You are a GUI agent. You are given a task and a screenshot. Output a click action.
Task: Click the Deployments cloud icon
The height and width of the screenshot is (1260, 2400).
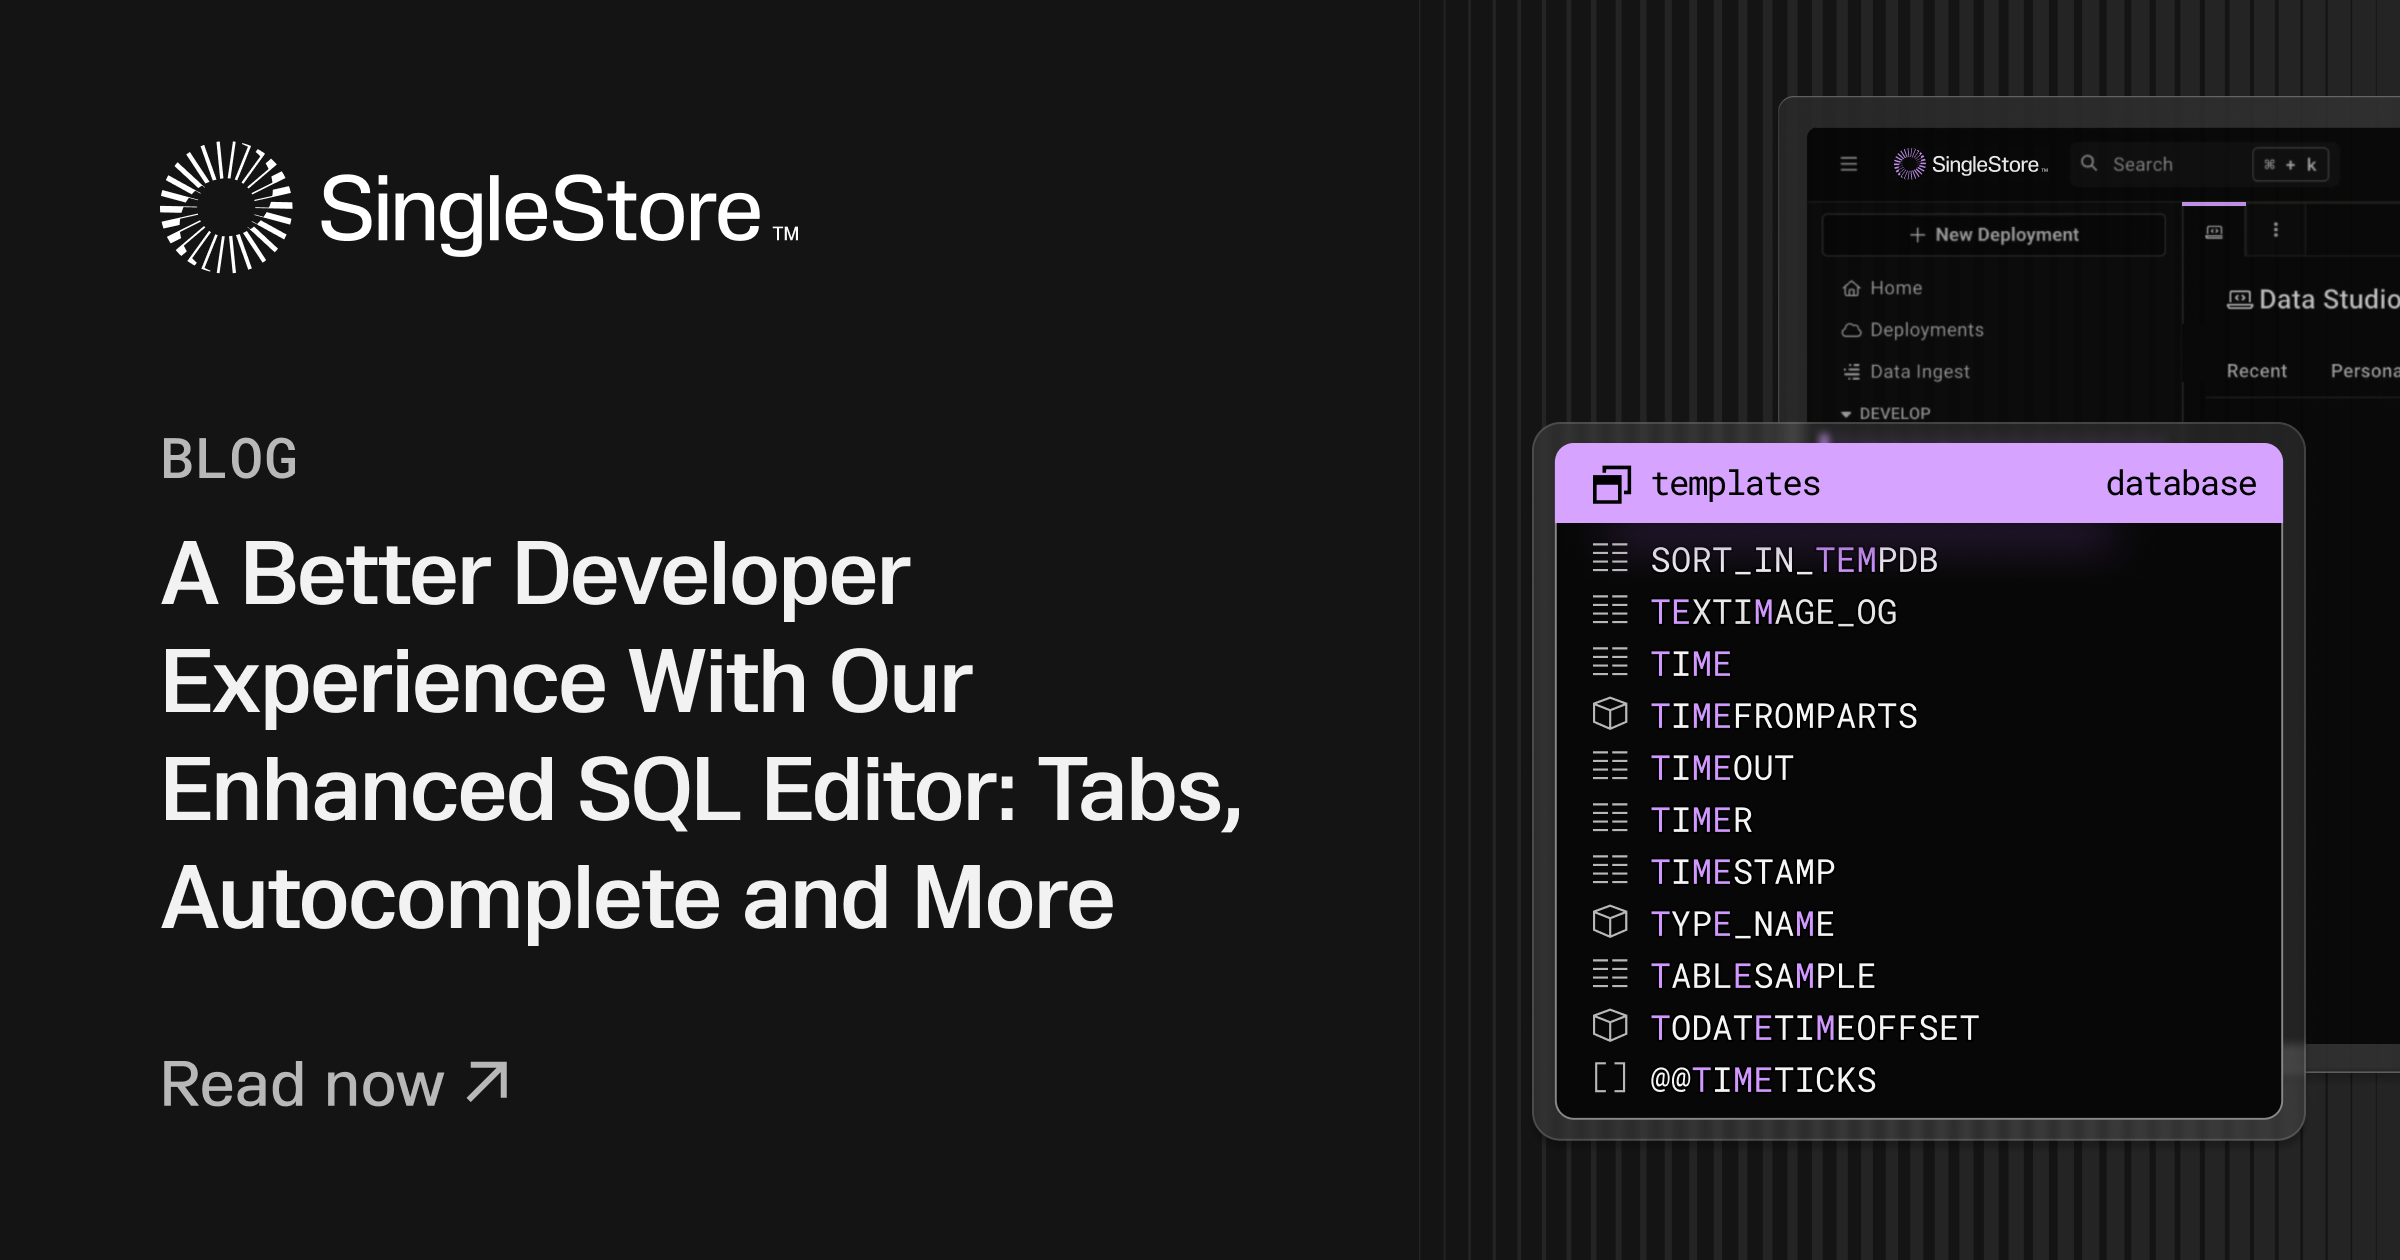1851,330
